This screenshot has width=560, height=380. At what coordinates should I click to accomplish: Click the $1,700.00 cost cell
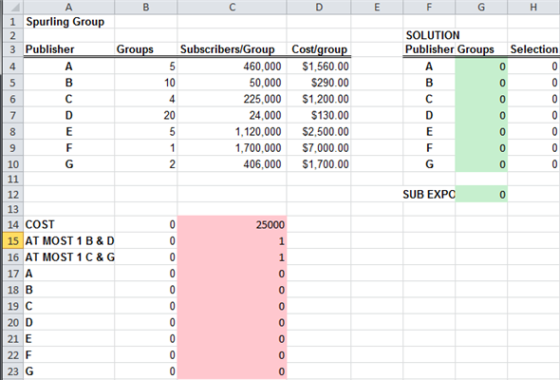(x=319, y=164)
